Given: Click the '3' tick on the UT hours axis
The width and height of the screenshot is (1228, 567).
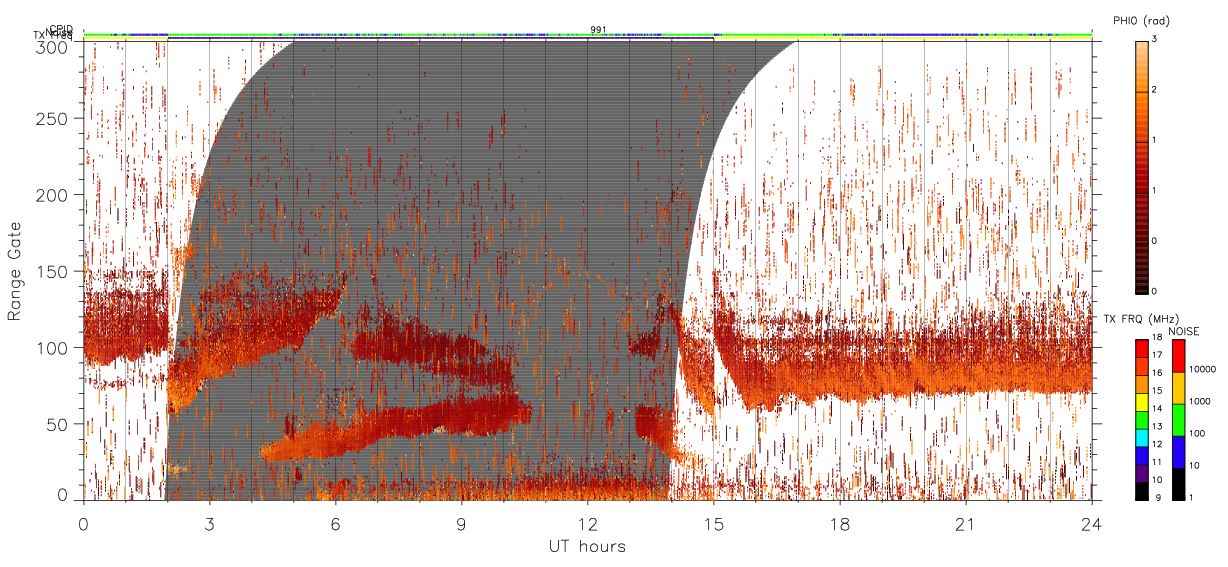Looking at the screenshot, I should click(x=209, y=523).
